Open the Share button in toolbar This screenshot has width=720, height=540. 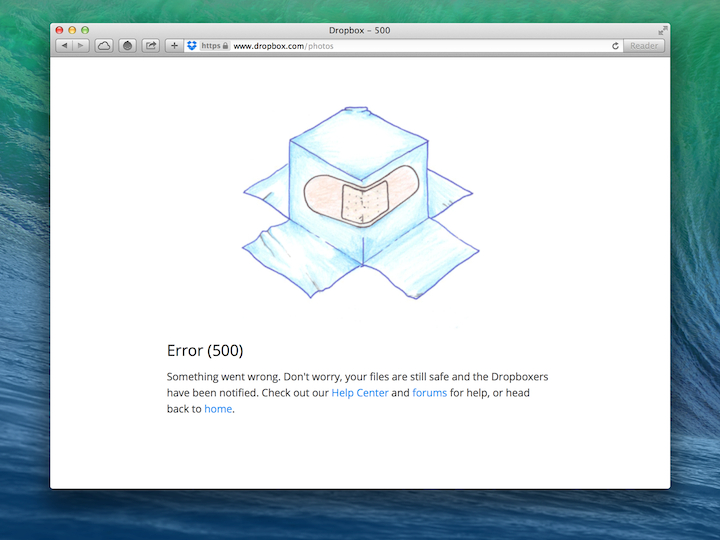[151, 45]
